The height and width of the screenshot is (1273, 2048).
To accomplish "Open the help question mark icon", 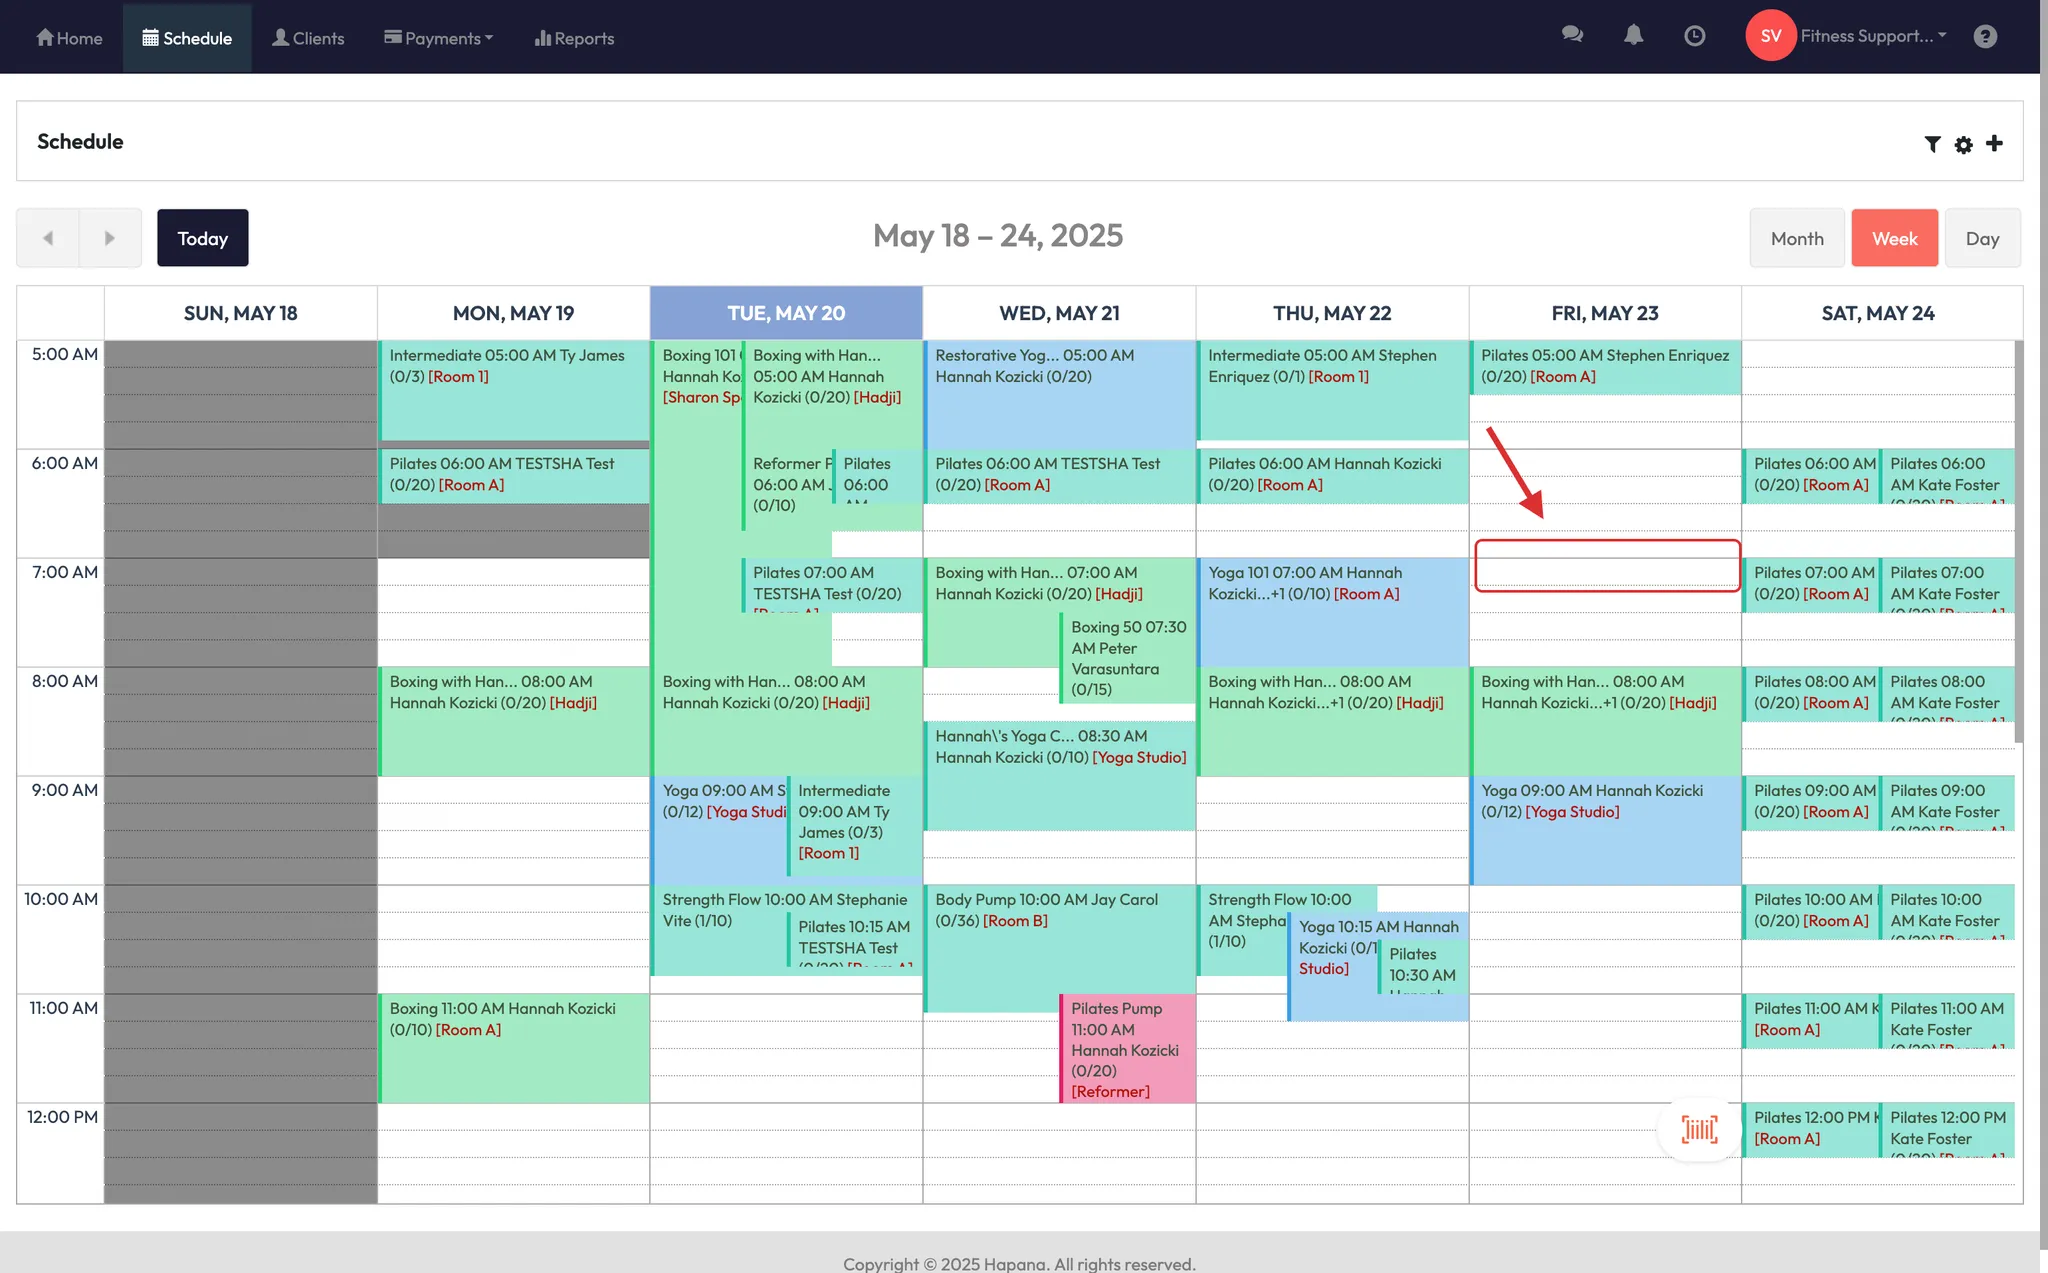I will [x=1985, y=36].
